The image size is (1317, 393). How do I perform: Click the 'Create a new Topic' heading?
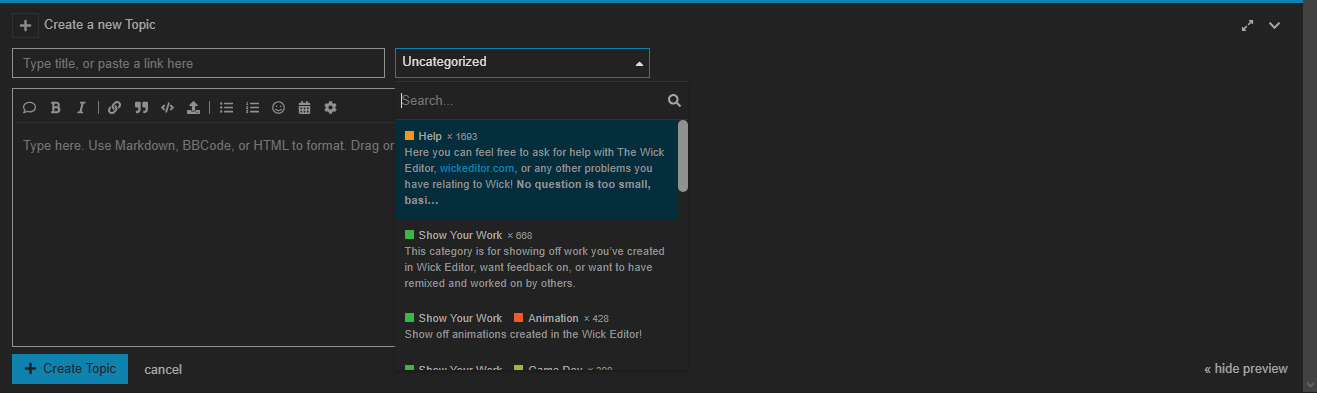[x=100, y=25]
